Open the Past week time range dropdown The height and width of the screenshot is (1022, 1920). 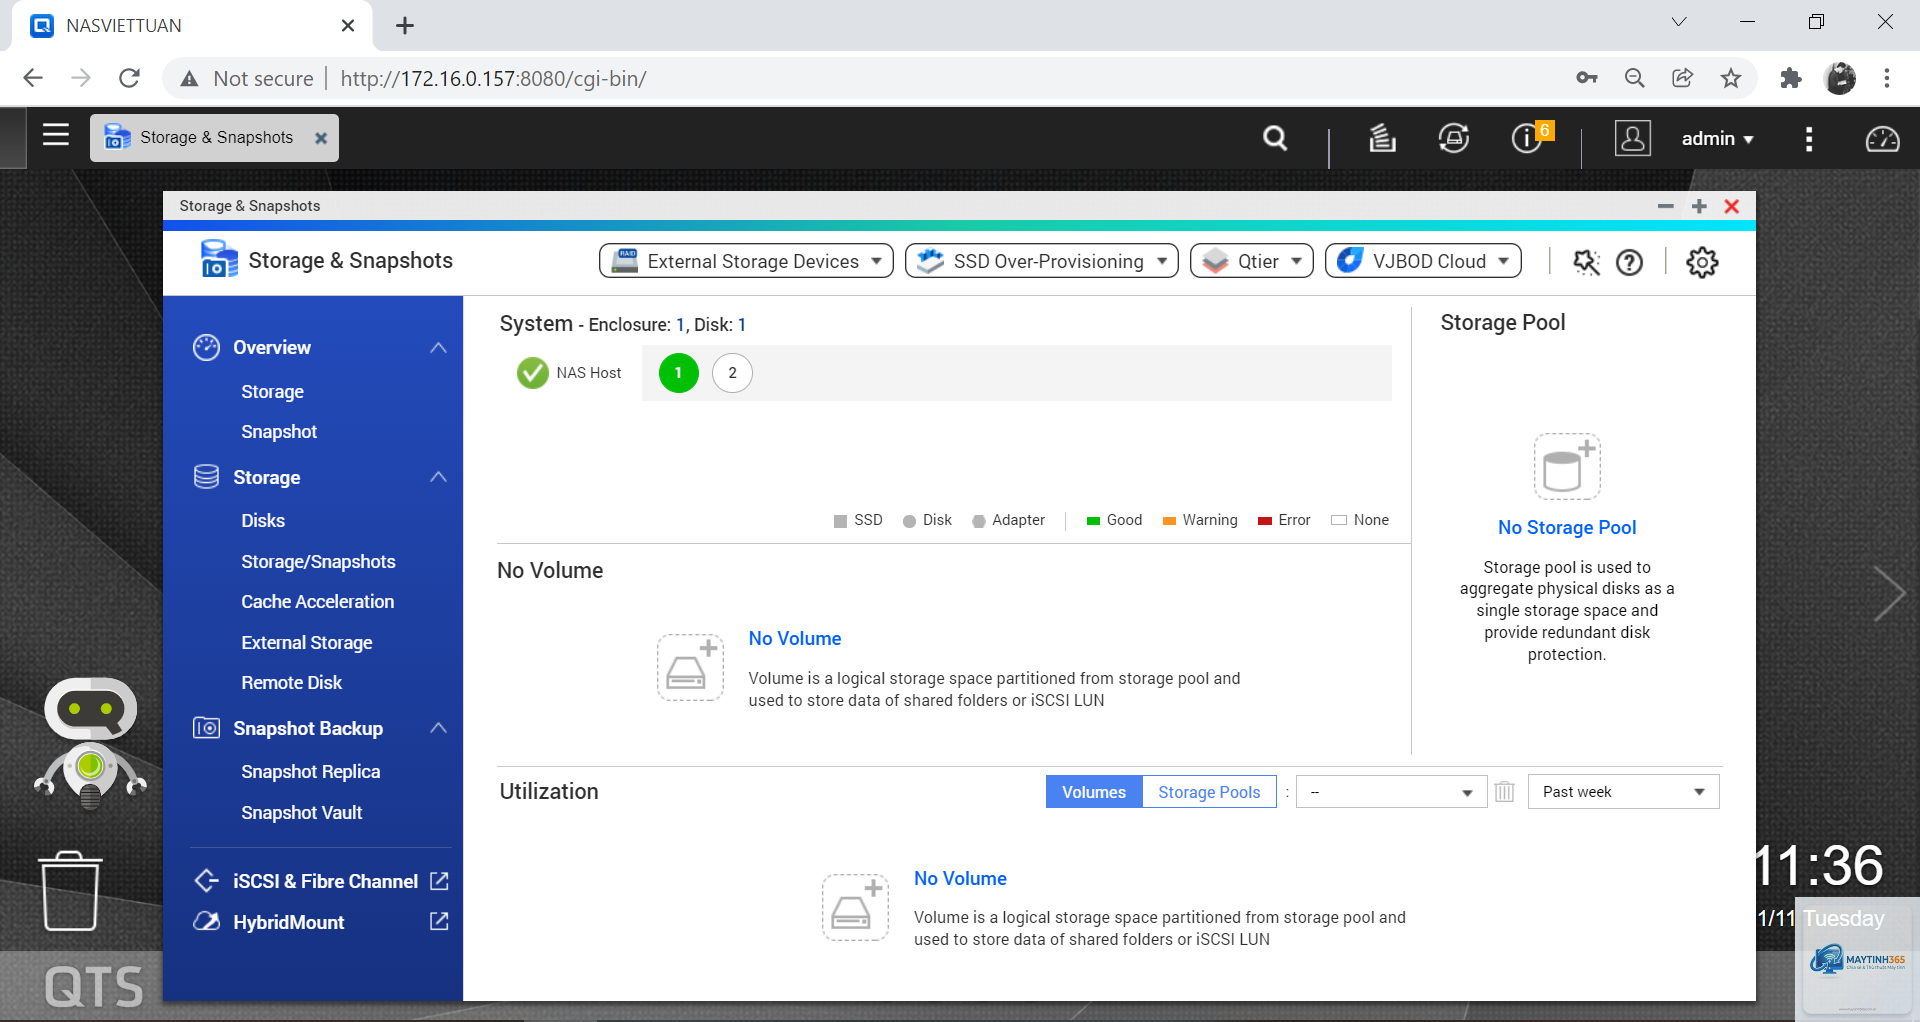coord(1623,792)
